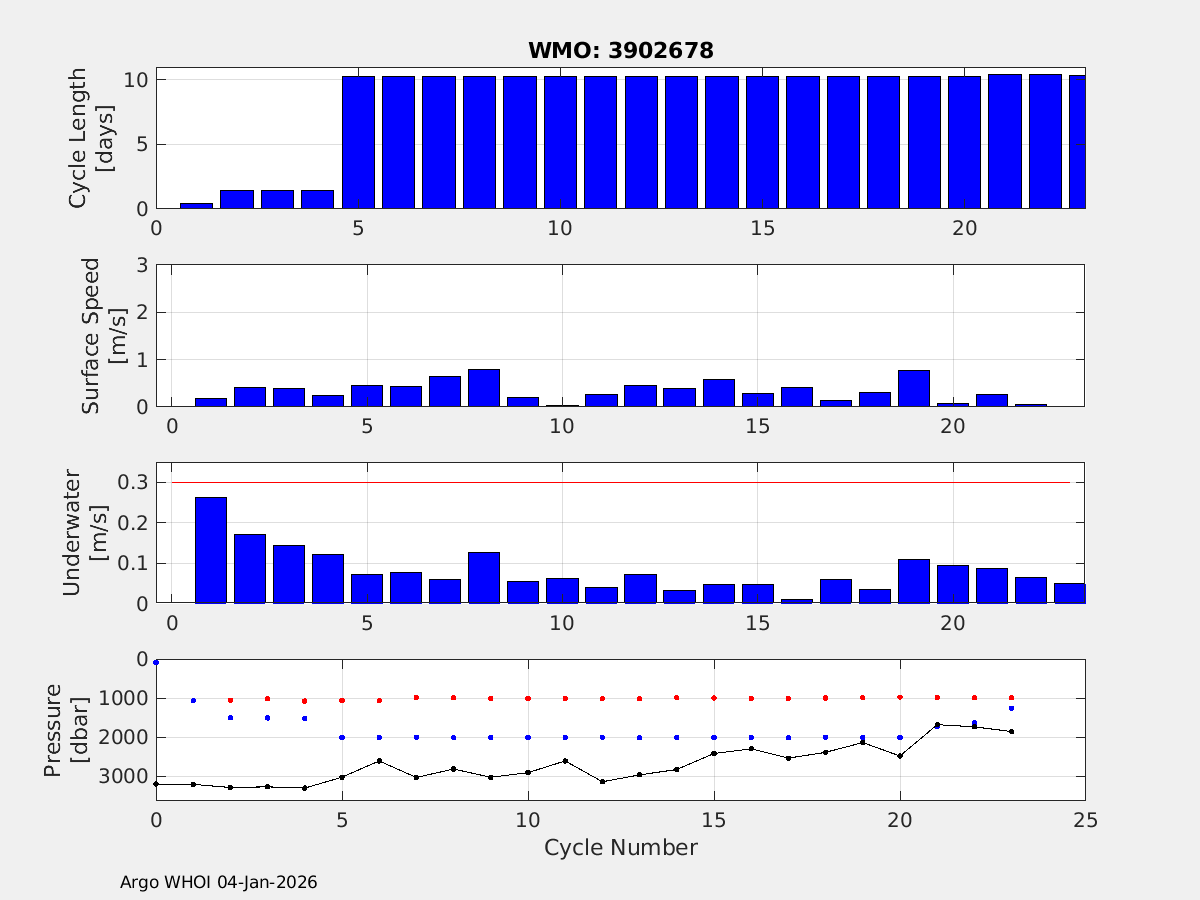Click the plot title WMO: 3902678
This screenshot has width=1200, height=900.
(620, 51)
